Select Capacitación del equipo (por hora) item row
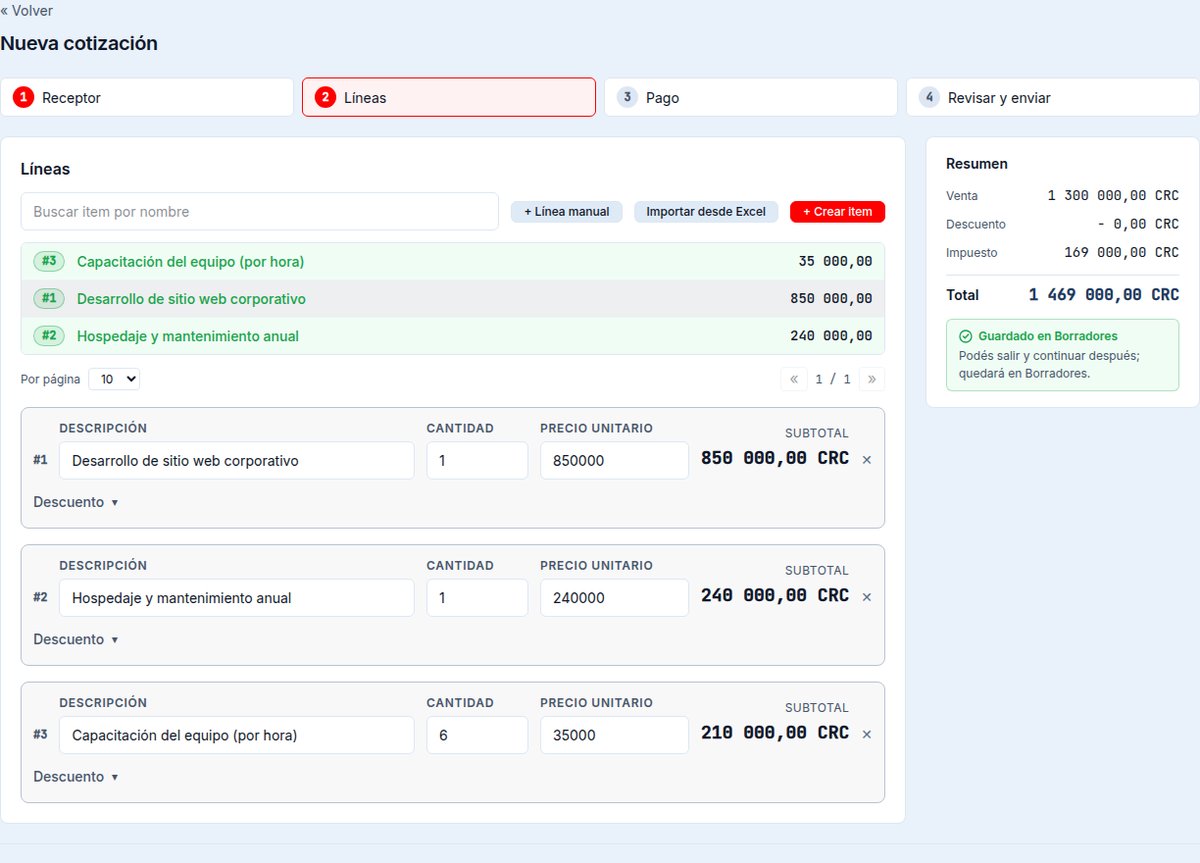 tap(453, 261)
